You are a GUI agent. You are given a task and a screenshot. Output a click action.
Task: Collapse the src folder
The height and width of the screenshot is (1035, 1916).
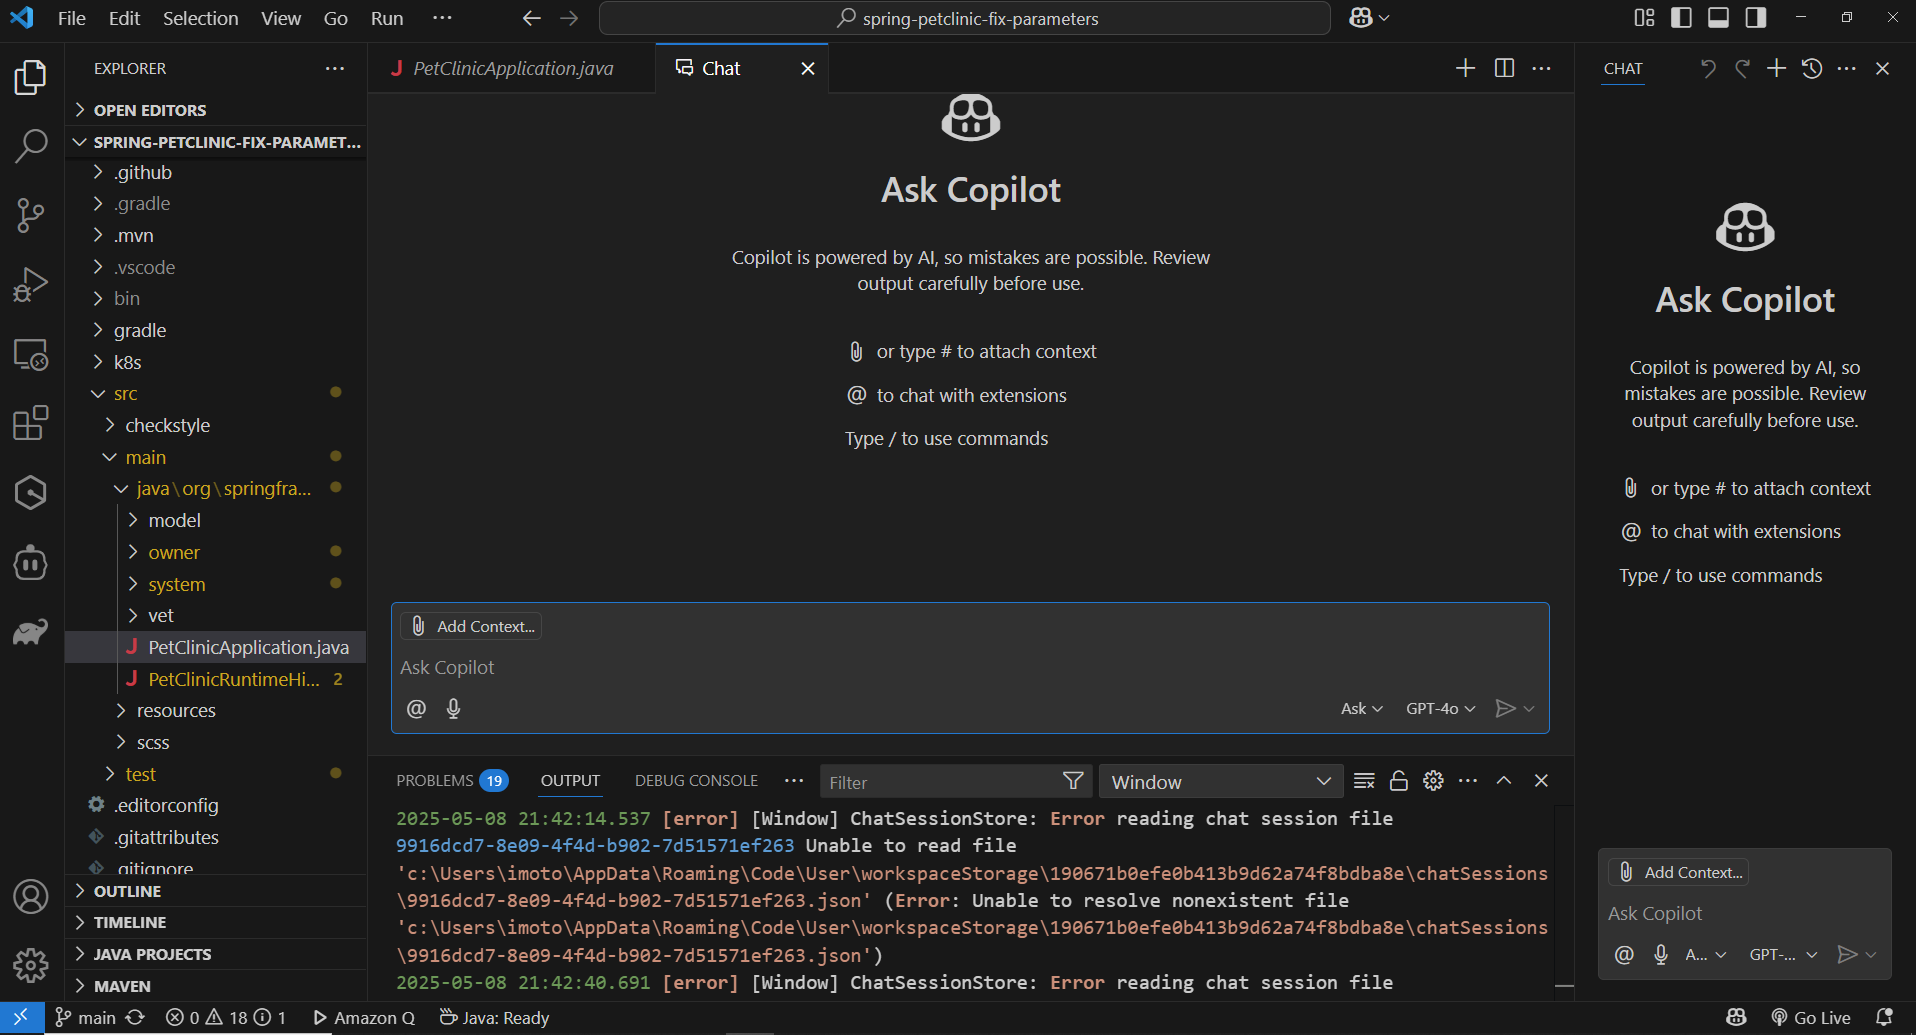216,394
